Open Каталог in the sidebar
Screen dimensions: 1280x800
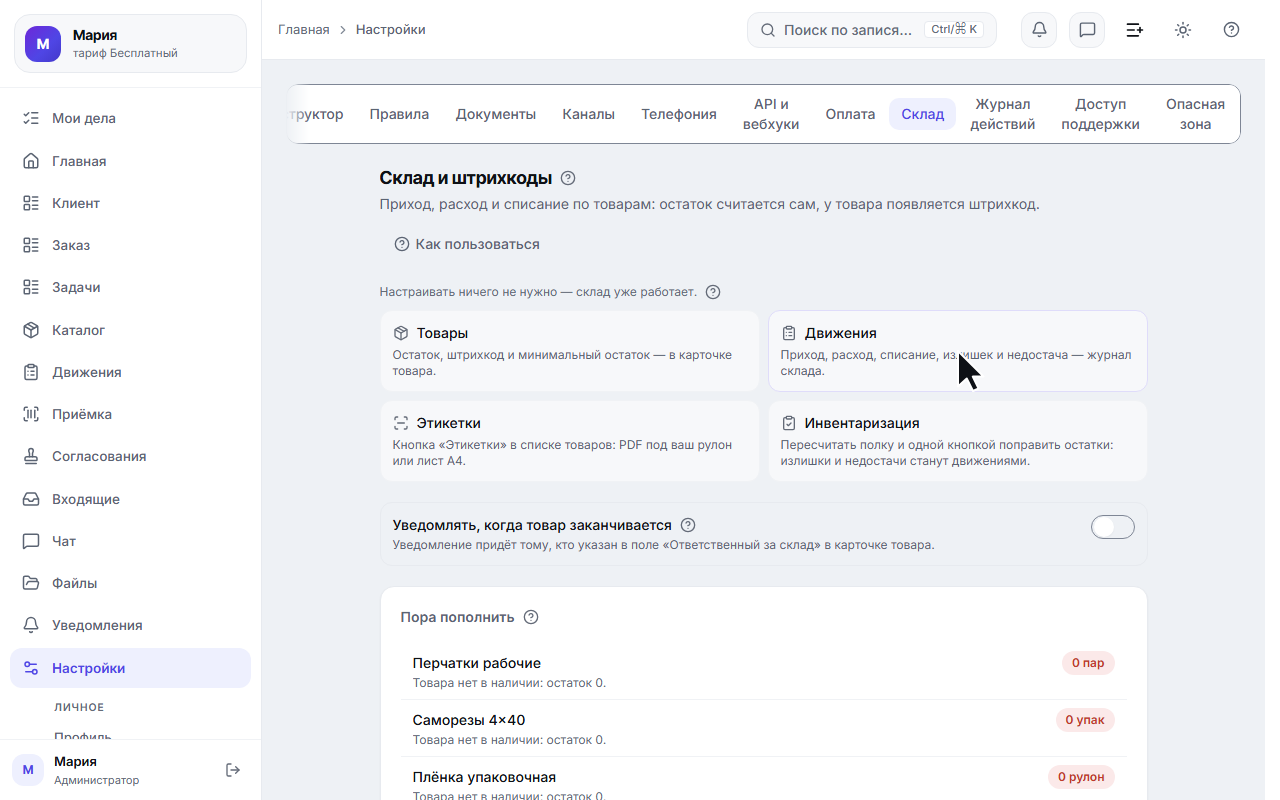[130, 330]
